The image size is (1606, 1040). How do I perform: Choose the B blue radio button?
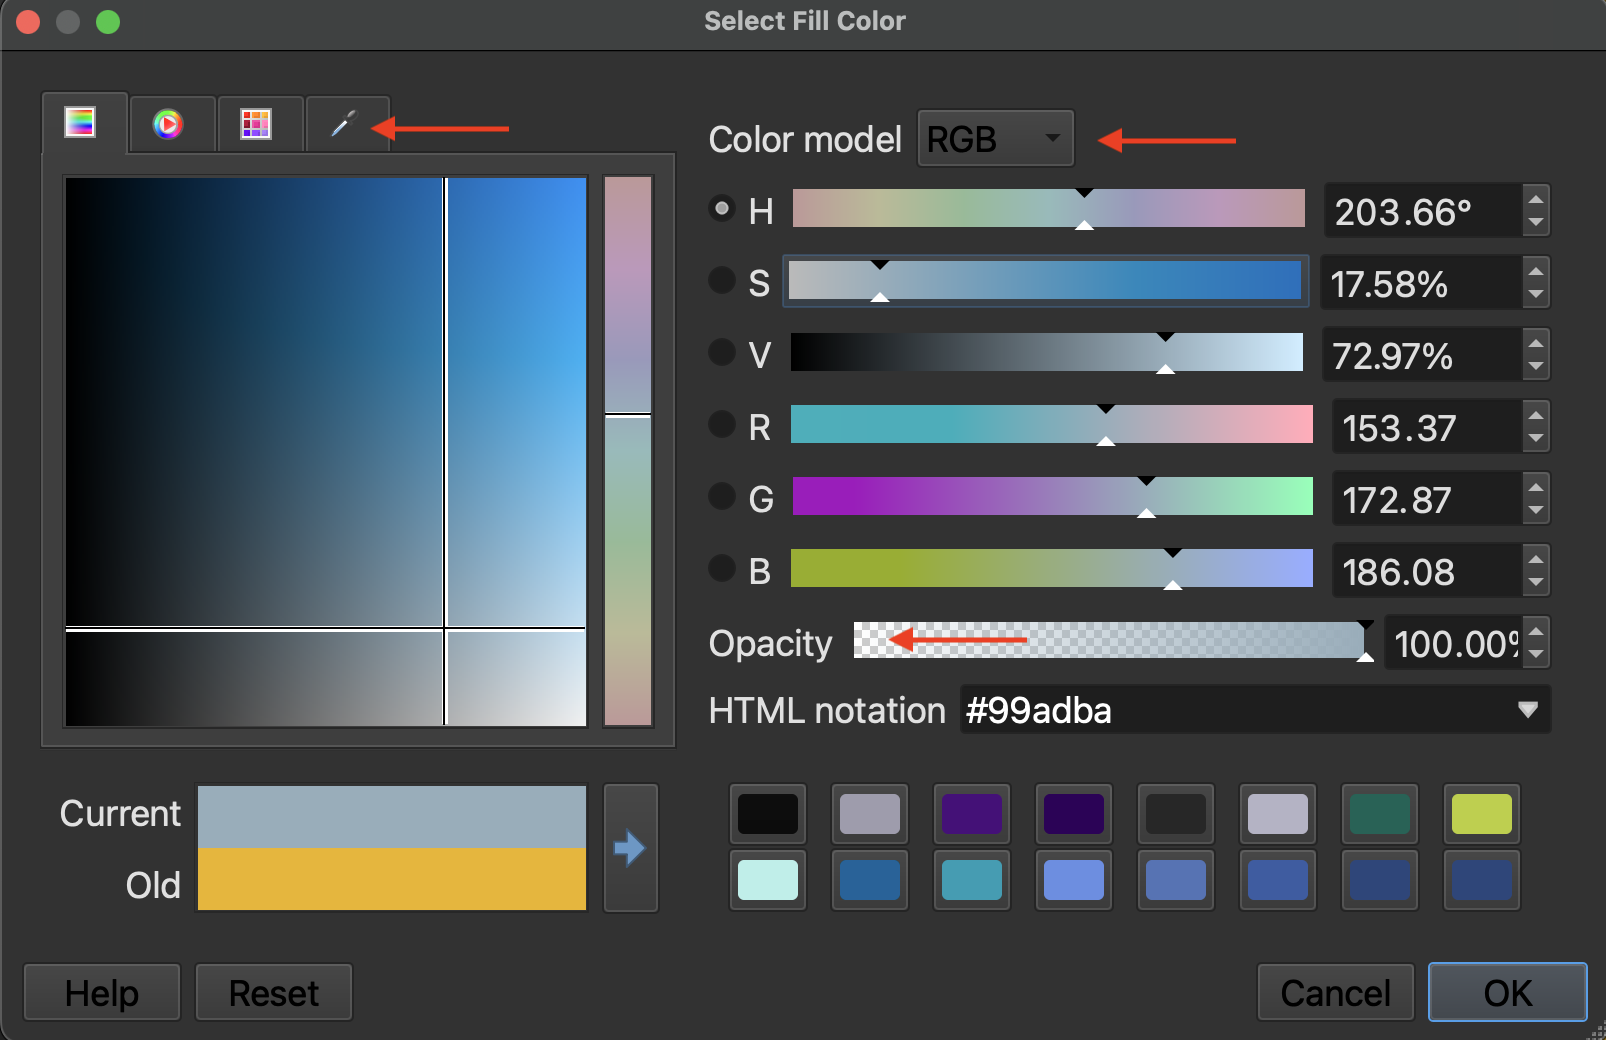pos(721,569)
